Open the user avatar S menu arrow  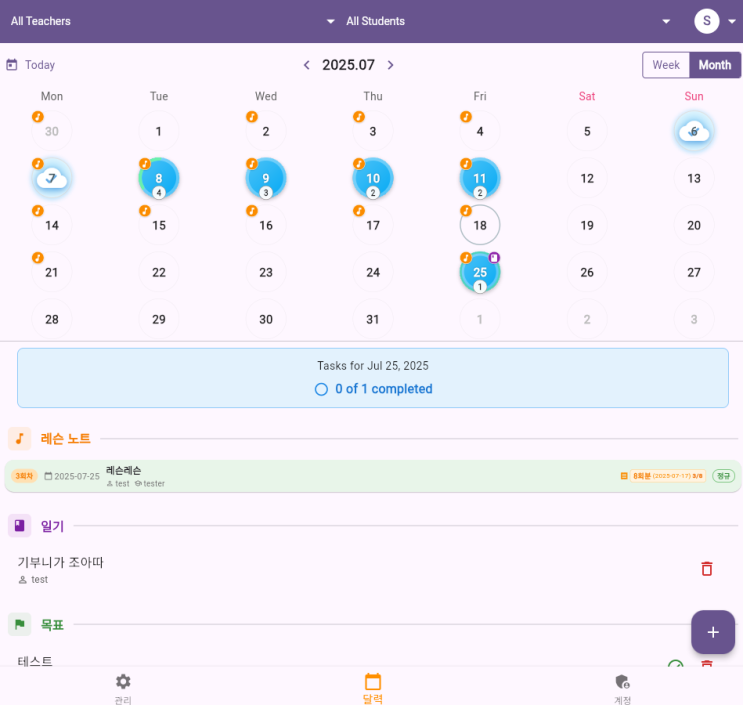(732, 21)
